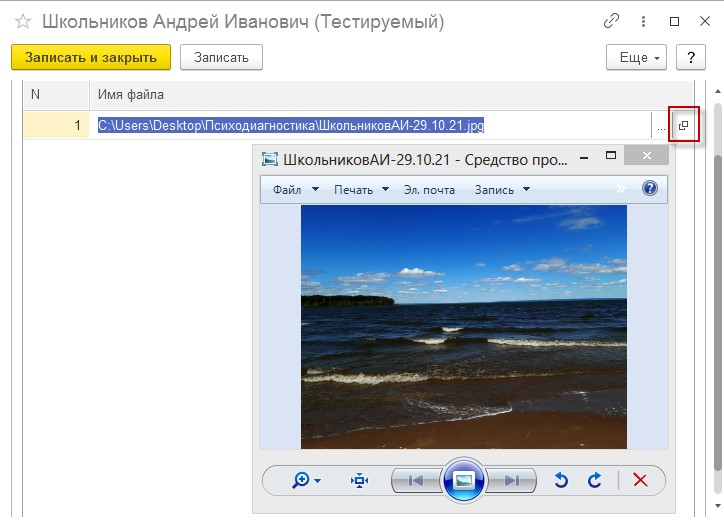Click scrollbar up arrow

718,91
